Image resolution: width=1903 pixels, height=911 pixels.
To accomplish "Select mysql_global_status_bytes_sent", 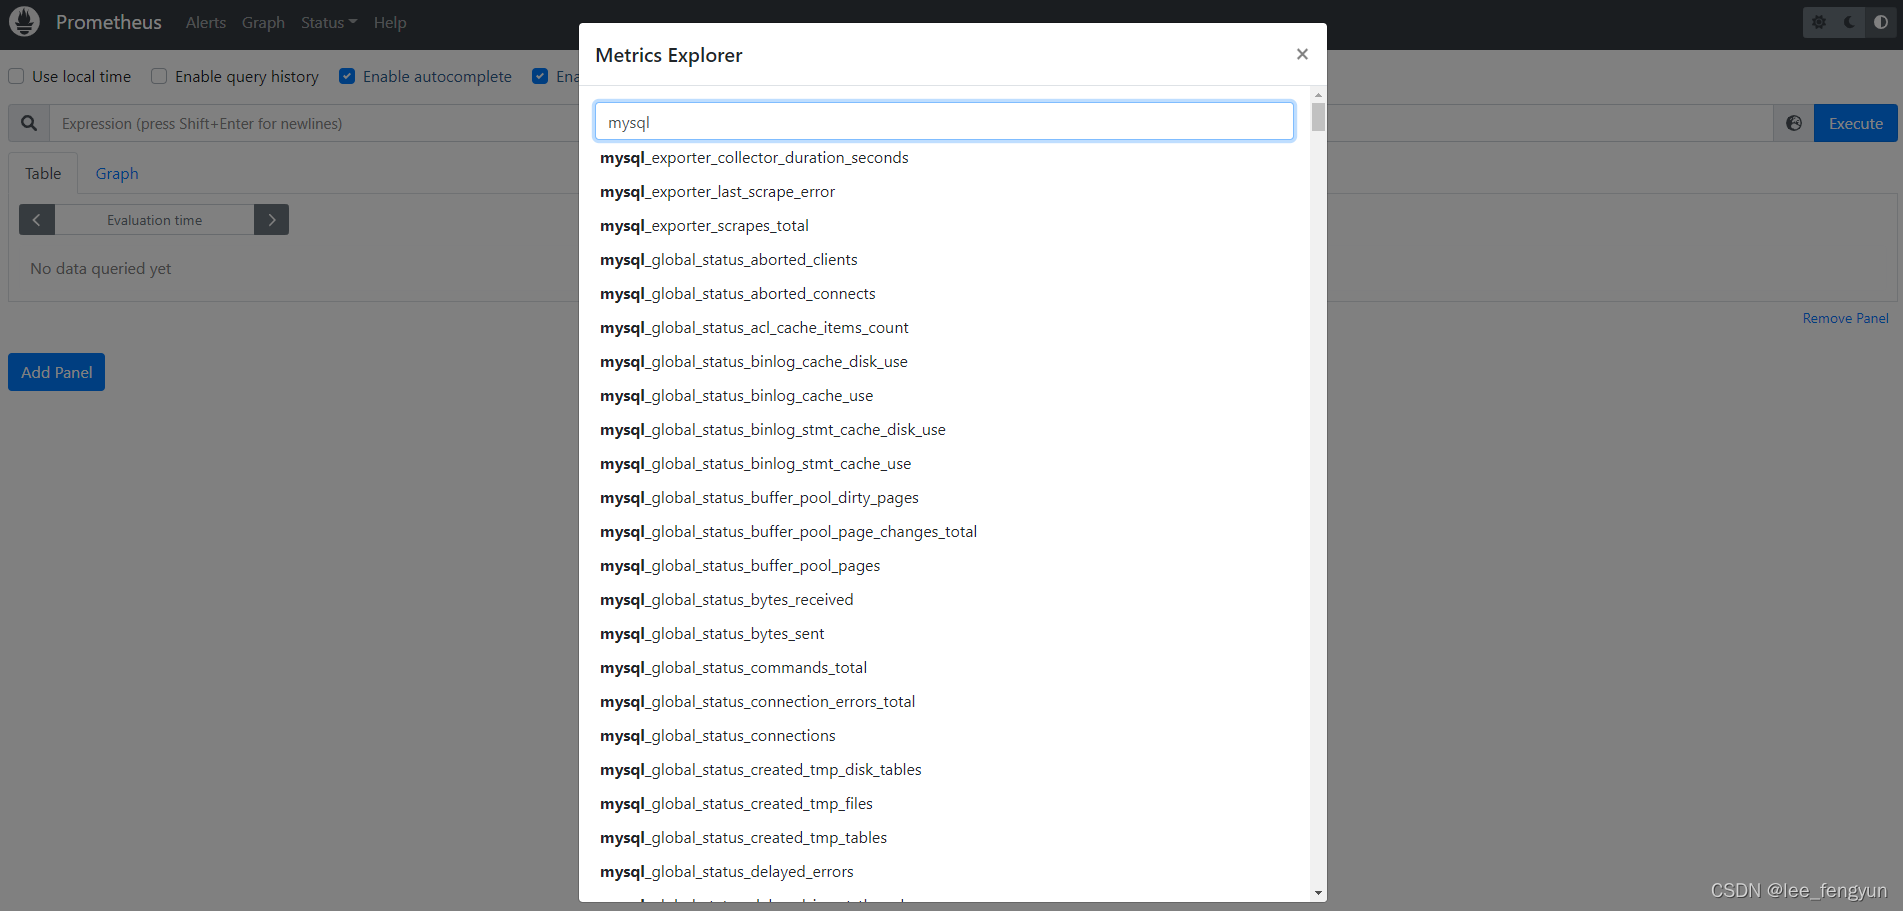I will click(712, 634).
